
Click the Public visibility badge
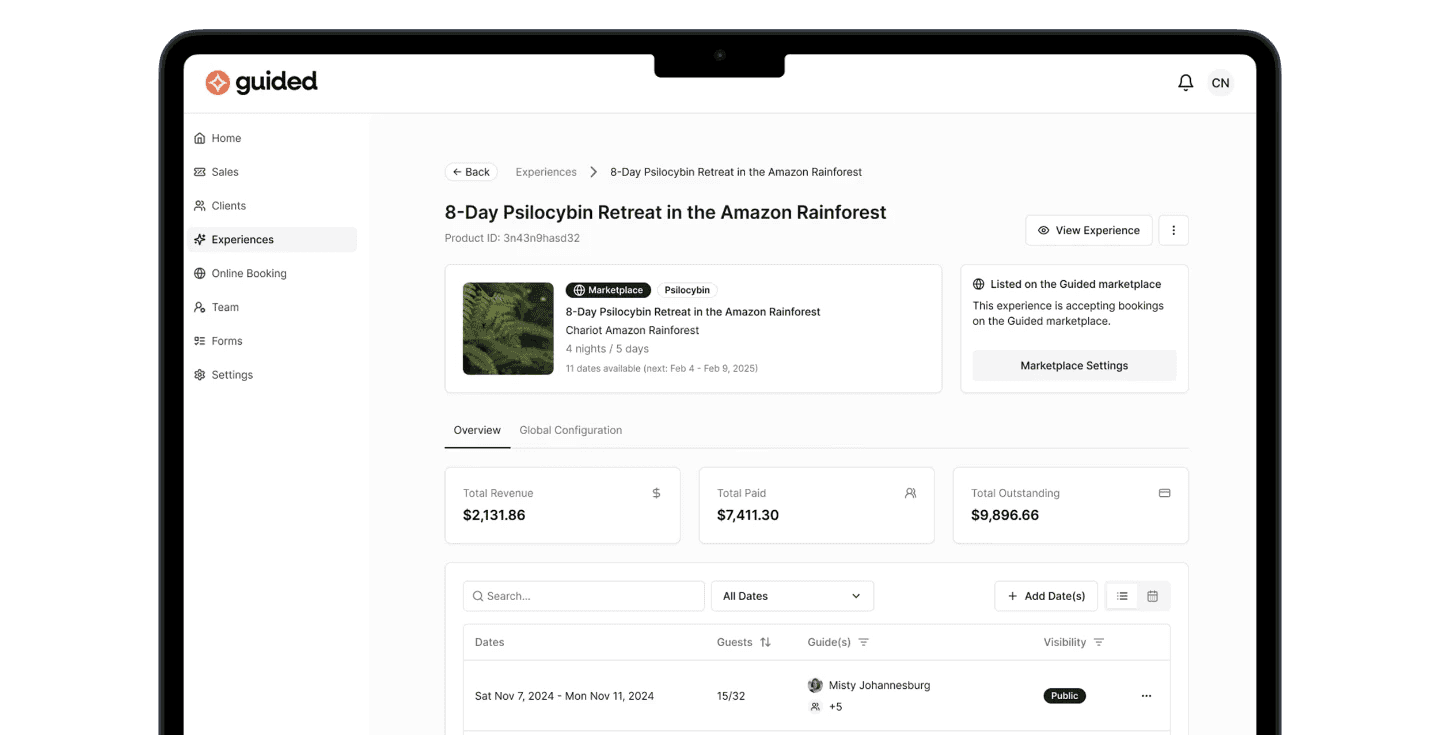[x=1065, y=696]
